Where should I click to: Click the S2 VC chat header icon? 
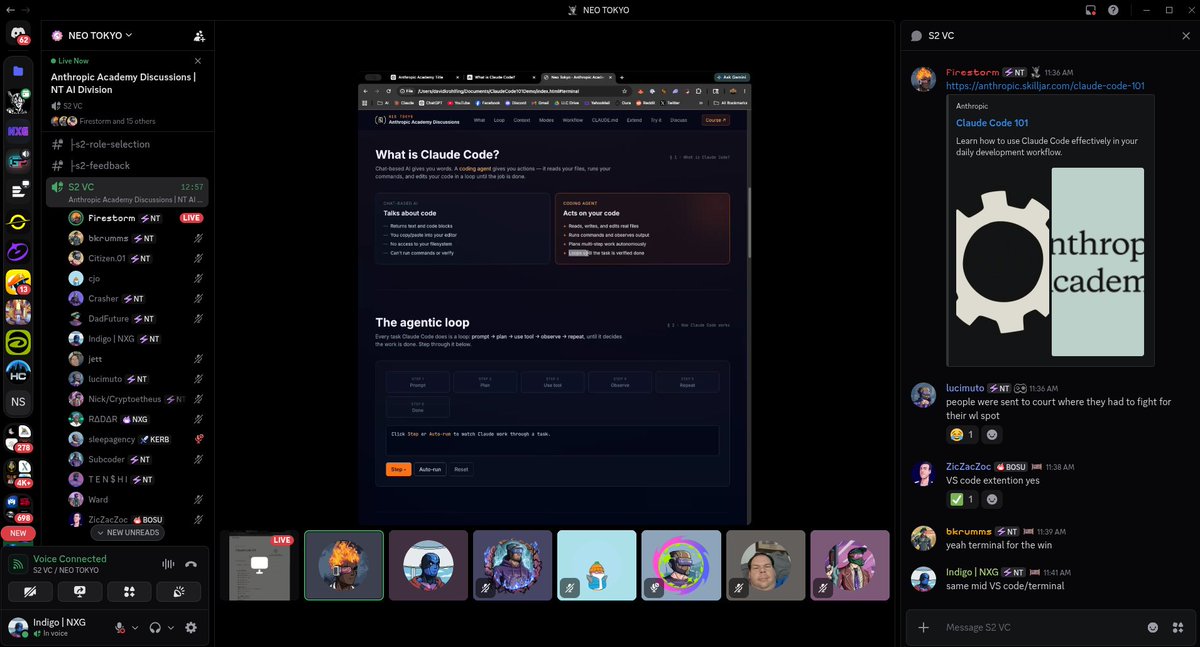click(916, 35)
